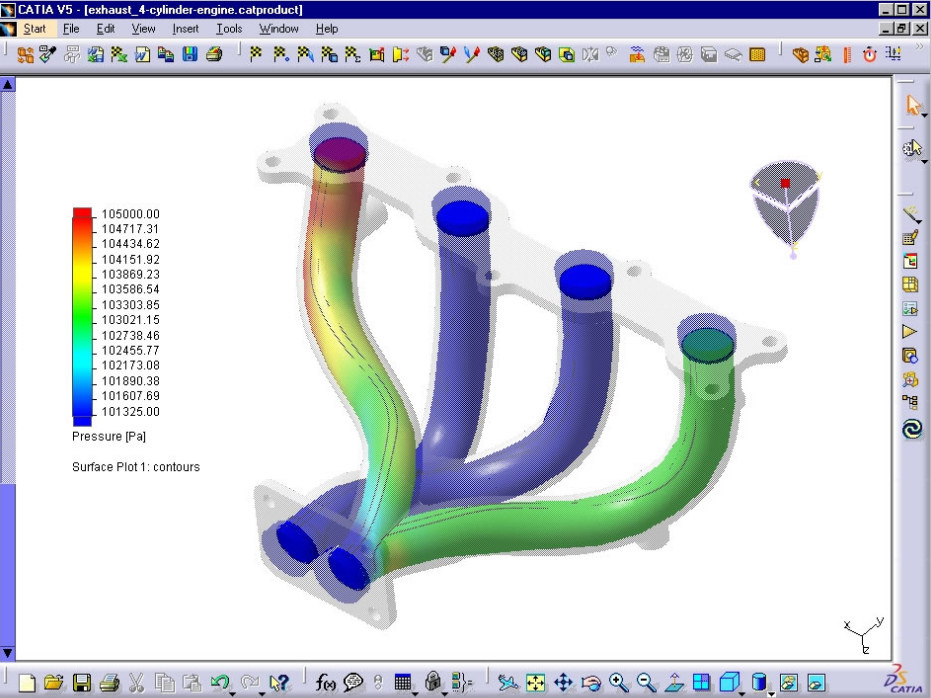This screenshot has width=931, height=698.
Task: Click the shading mode cylinder icon
Action: pos(758,683)
